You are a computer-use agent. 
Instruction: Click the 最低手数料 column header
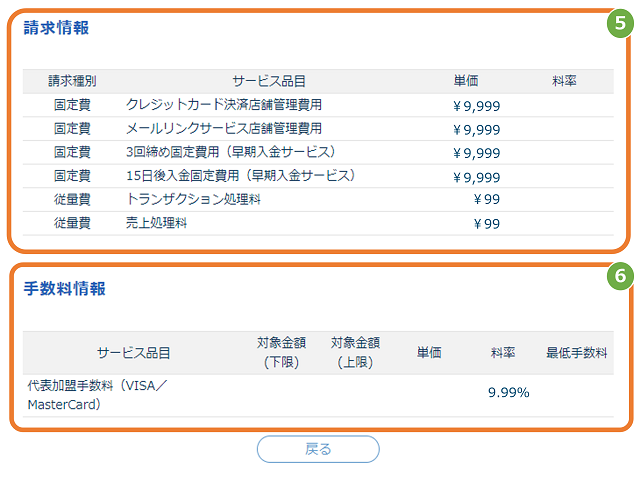click(576, 353)
